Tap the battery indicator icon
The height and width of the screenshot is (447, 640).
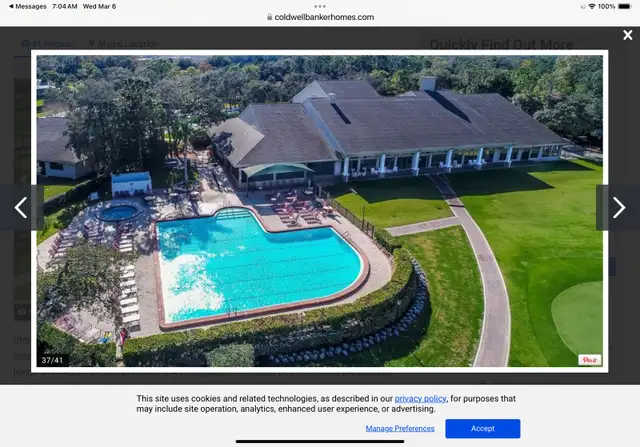(x=624, y=7)
